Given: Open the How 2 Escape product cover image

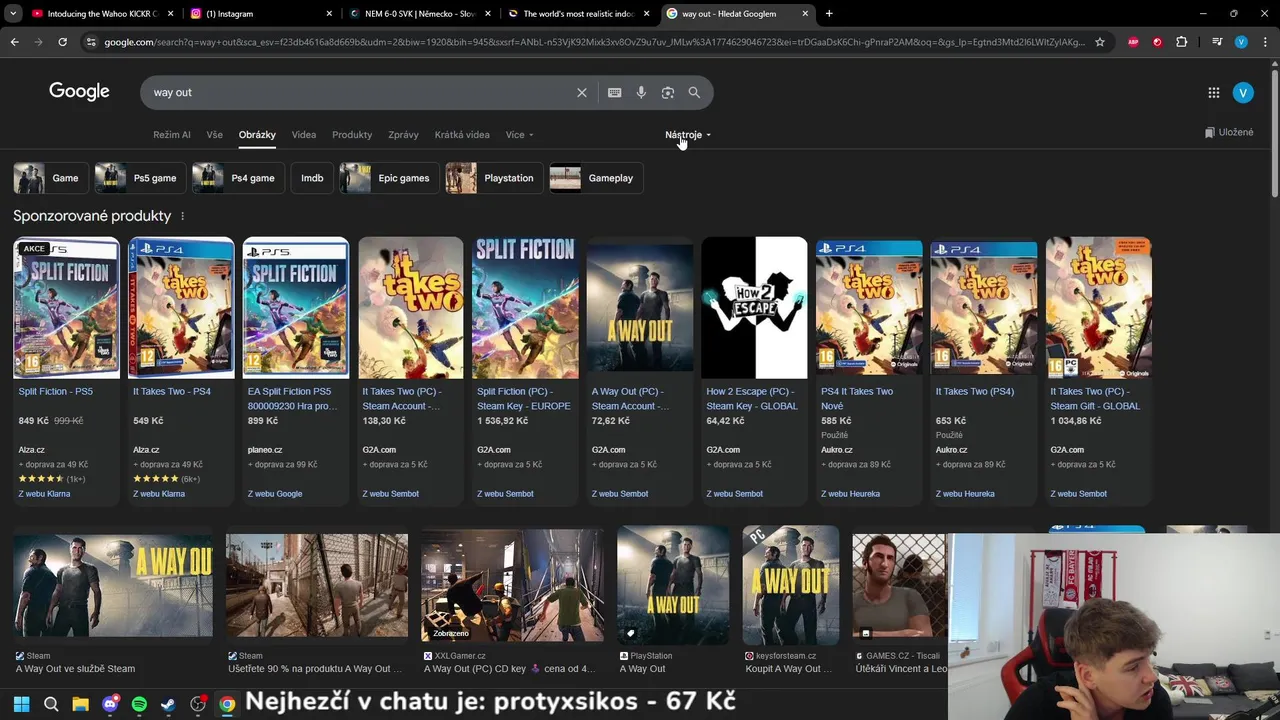Looking at the screenshot, I should [x=754, y=308].
